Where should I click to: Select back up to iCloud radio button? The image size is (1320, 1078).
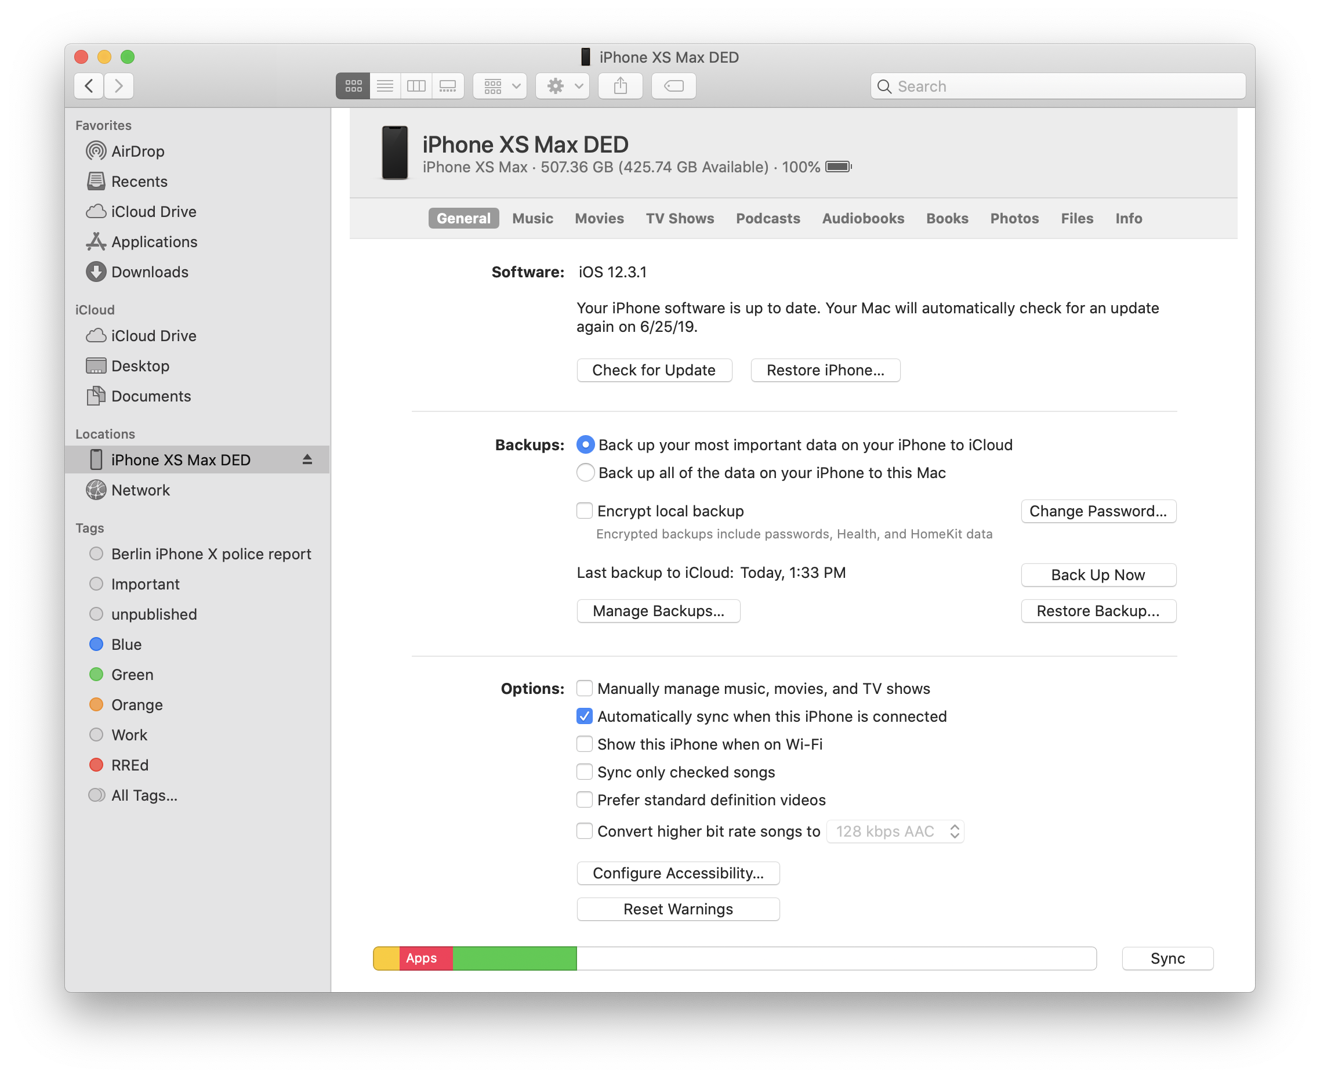[585, 445]
